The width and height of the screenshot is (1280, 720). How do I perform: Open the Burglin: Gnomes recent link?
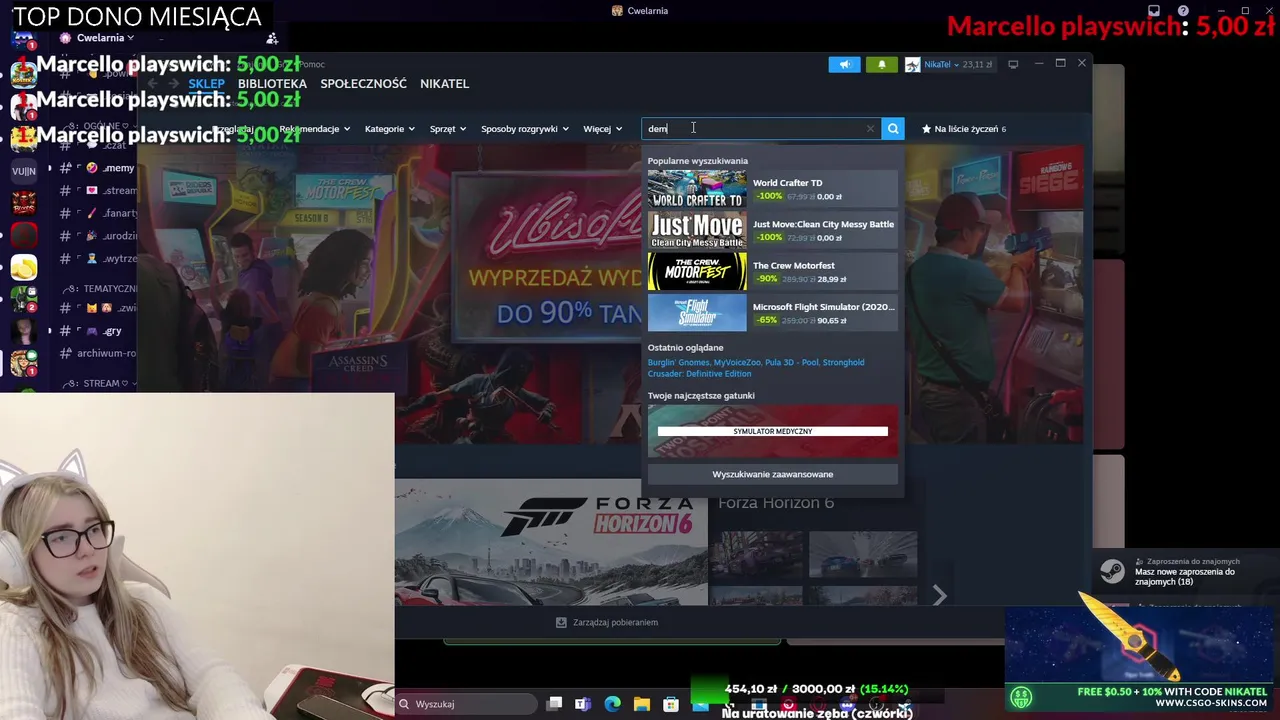click(x=678, y=362)
